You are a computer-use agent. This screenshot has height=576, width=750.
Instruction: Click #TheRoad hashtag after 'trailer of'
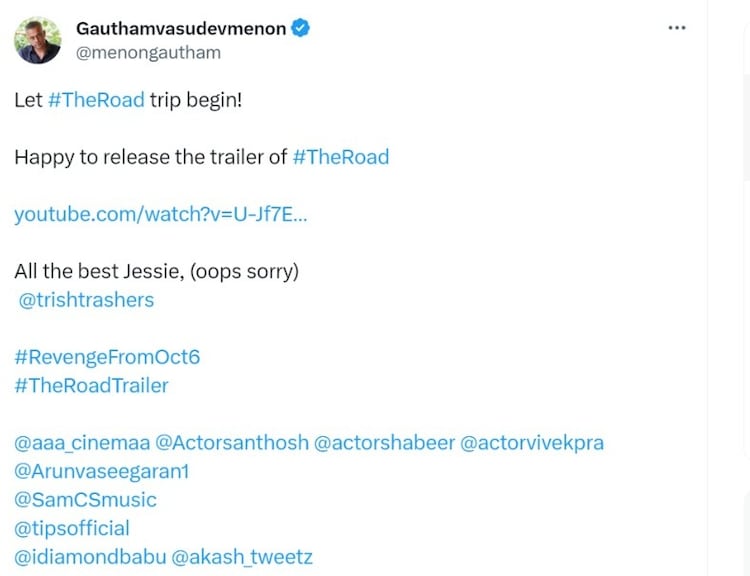[340, 157]
